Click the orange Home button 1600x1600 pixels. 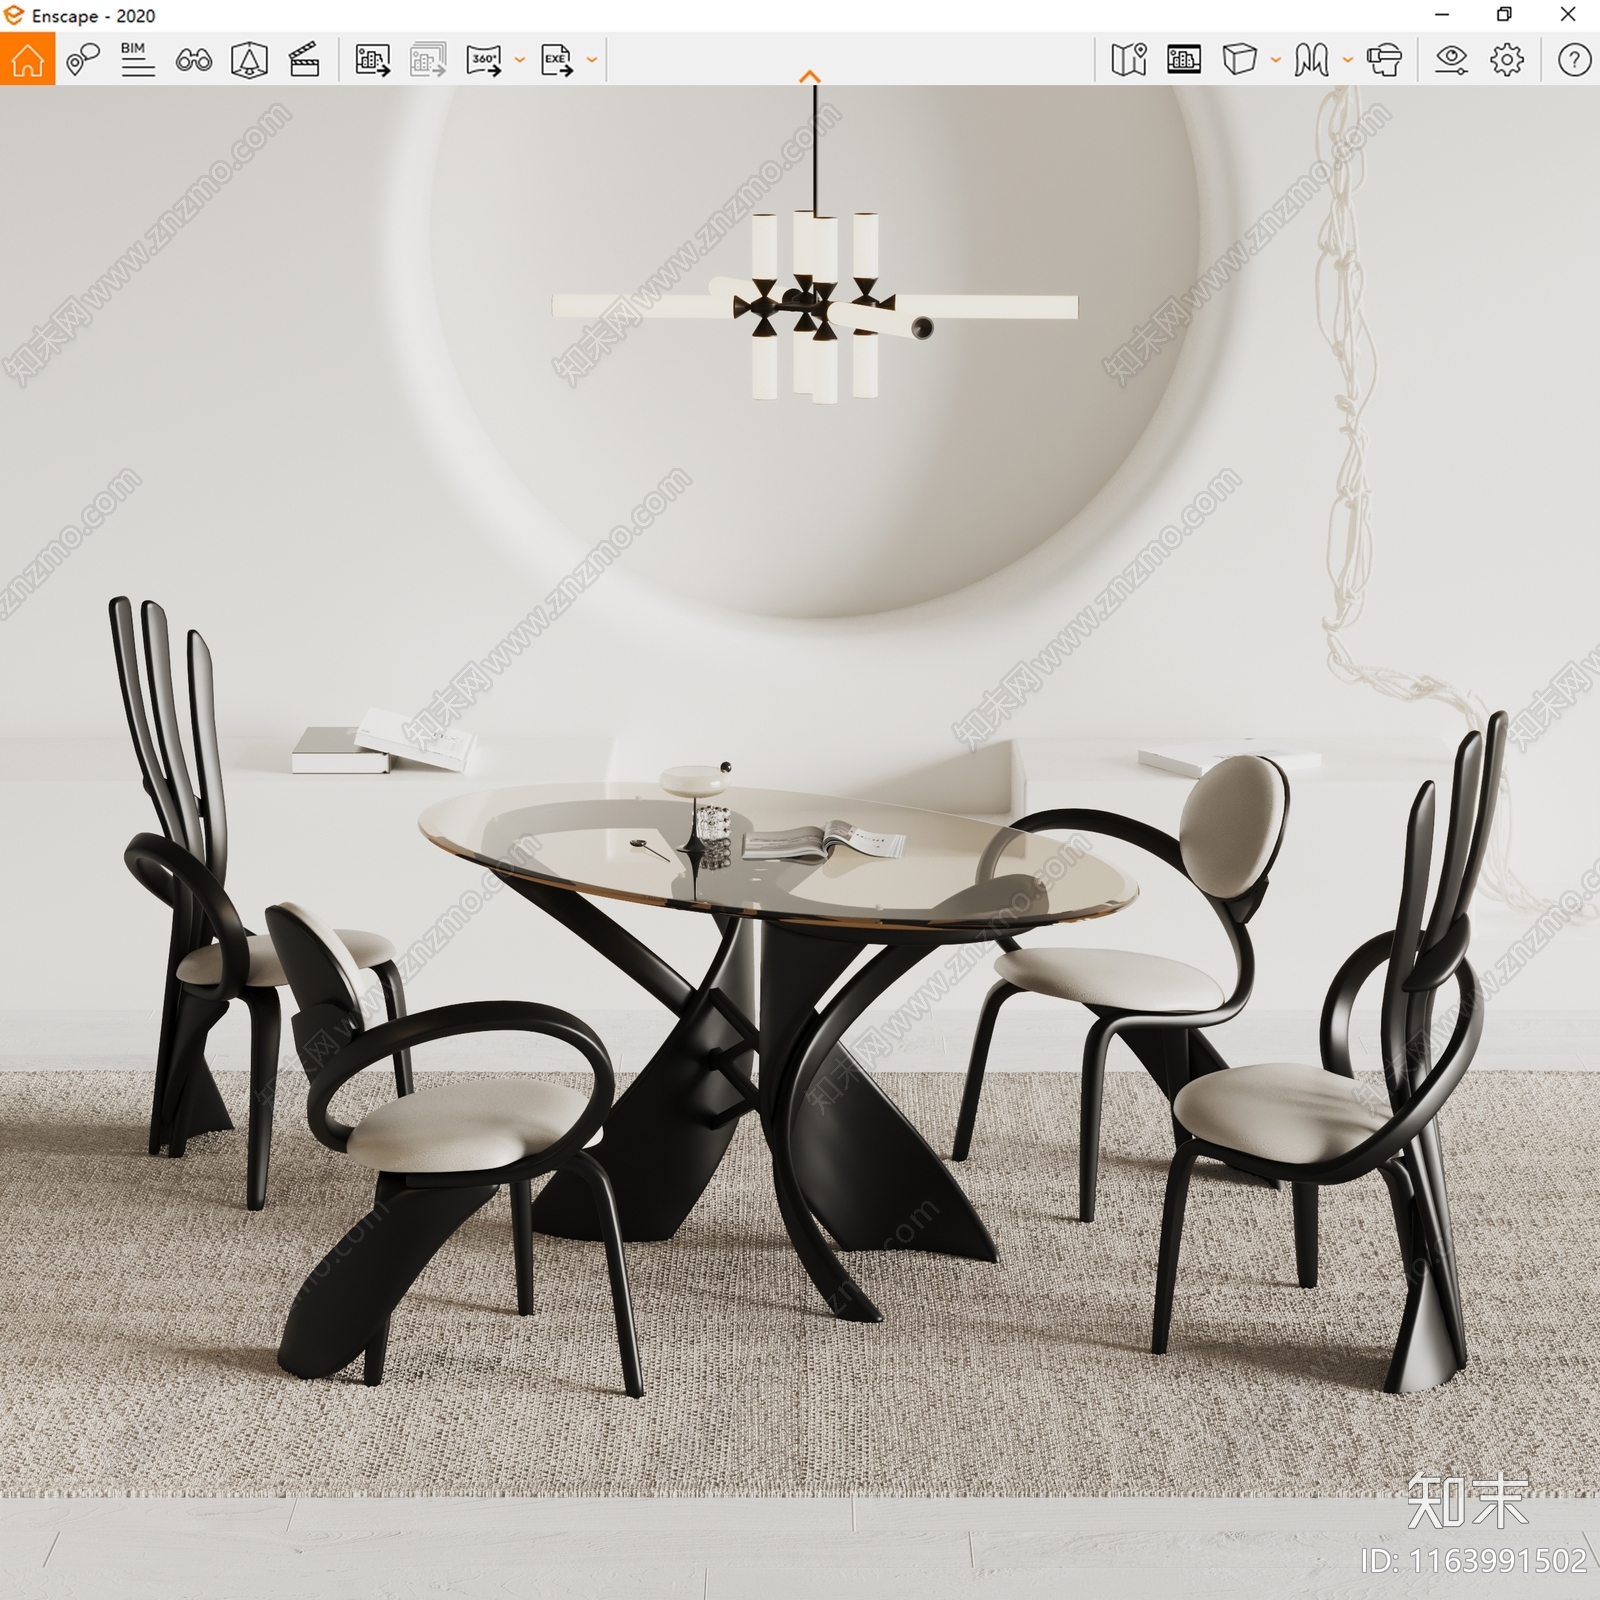click(27, 59)
